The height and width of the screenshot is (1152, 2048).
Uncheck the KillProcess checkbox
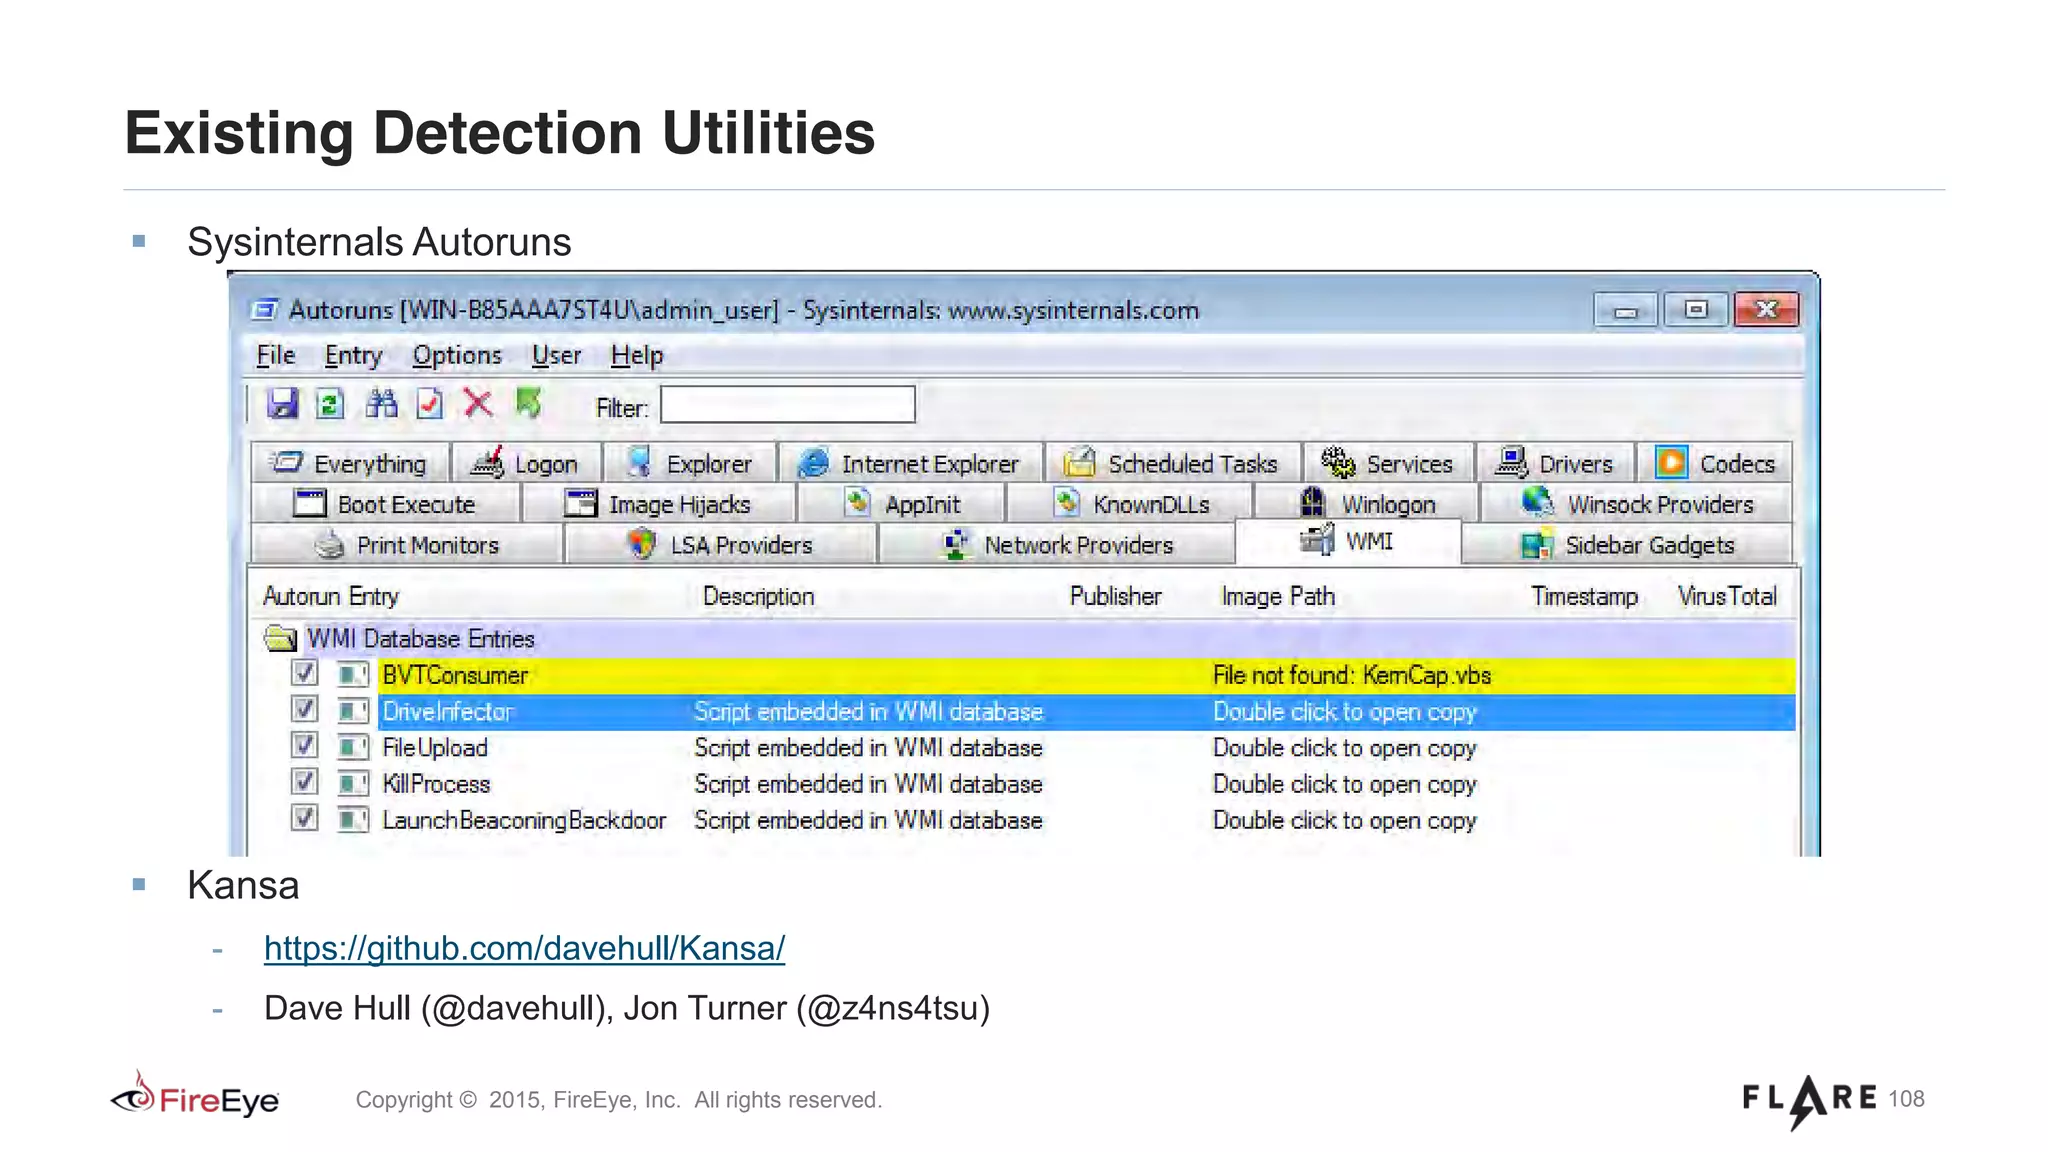click(x=304, y=781)
